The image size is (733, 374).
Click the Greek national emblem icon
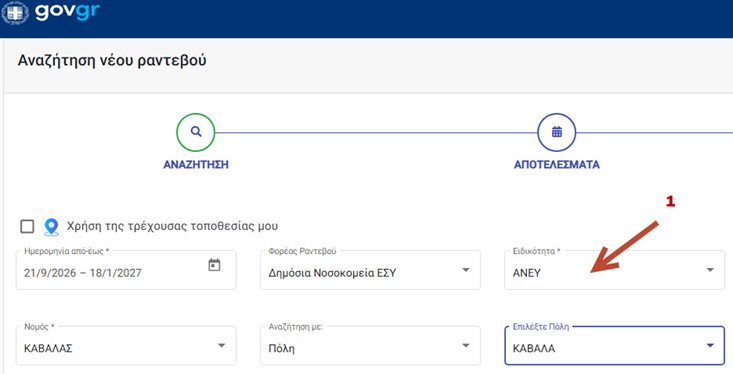point(15,12)
